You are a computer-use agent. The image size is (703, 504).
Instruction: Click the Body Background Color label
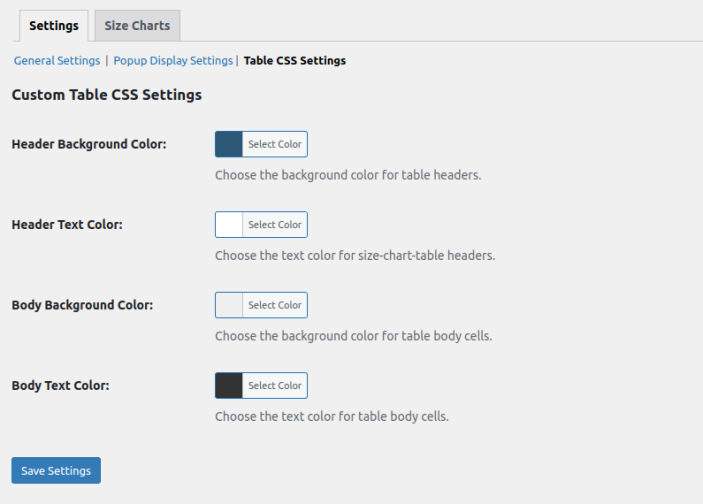coord(82,305)
